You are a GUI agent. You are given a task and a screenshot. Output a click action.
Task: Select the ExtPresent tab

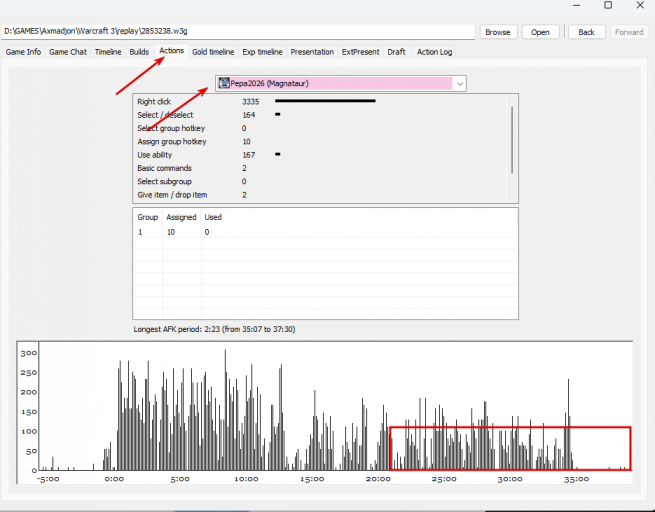coord(361,52)
